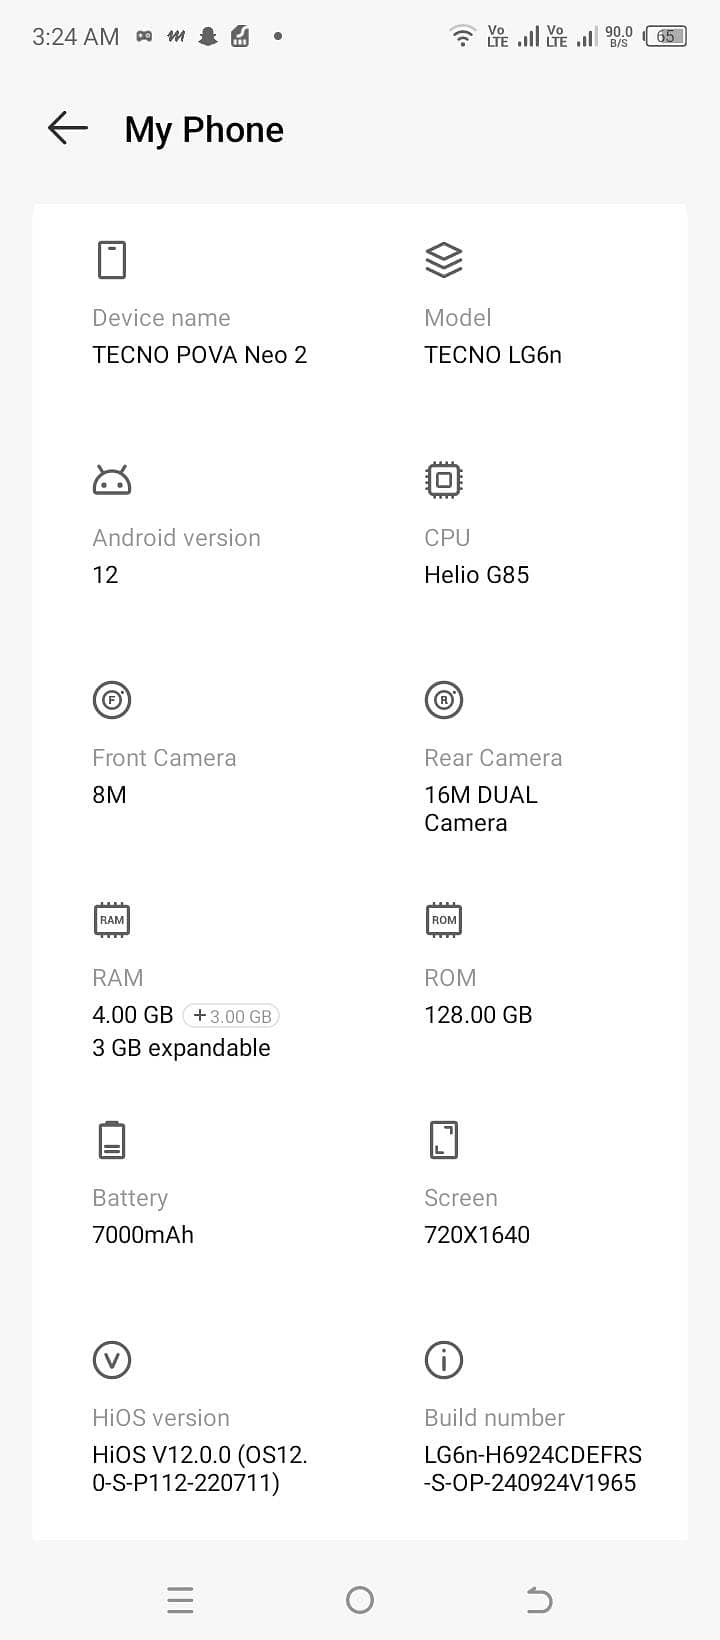Tap the Android robot icon
This screenshot has width=720, height=1640.
click(112, 481)
